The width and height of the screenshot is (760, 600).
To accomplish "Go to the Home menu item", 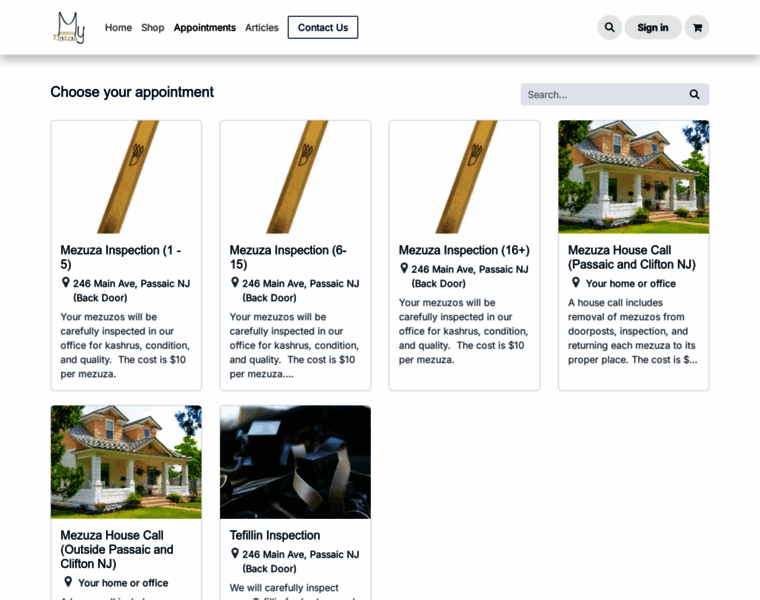I will pyautogui.click(x=118, y=28).
